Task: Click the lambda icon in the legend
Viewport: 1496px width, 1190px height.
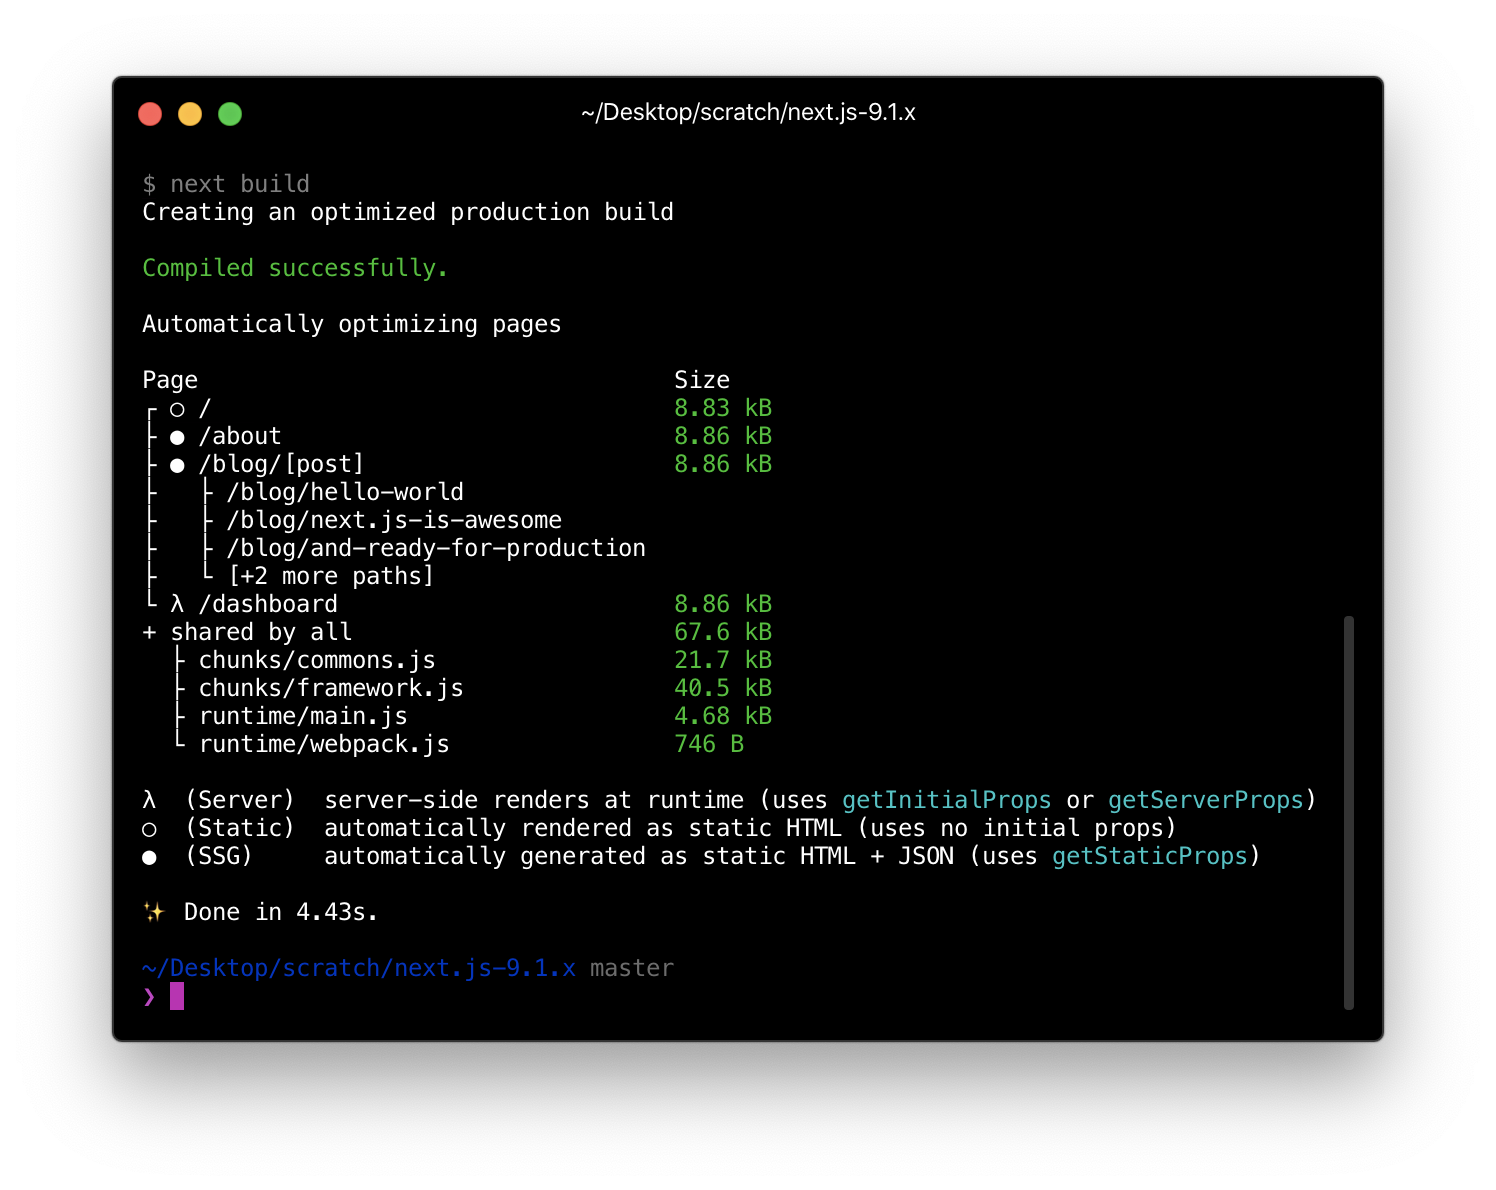Action: click(149, 800)
